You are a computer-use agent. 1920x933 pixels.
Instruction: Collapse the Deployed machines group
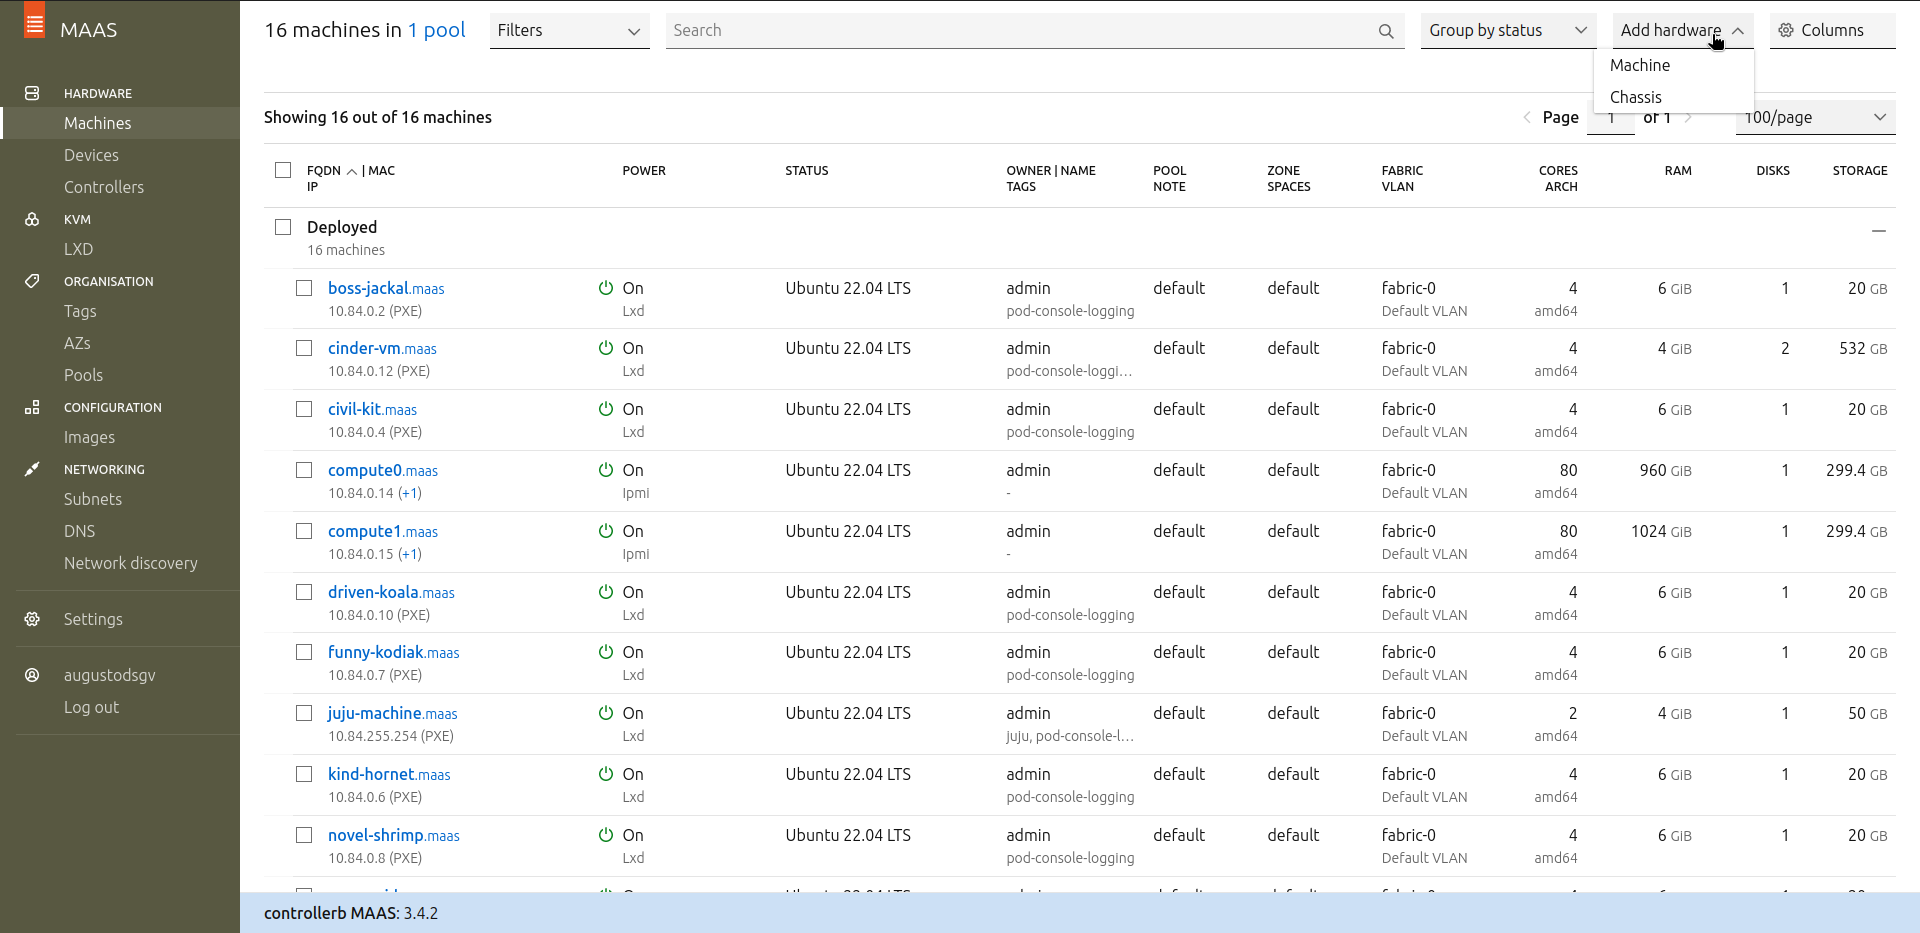point(1879,231)
